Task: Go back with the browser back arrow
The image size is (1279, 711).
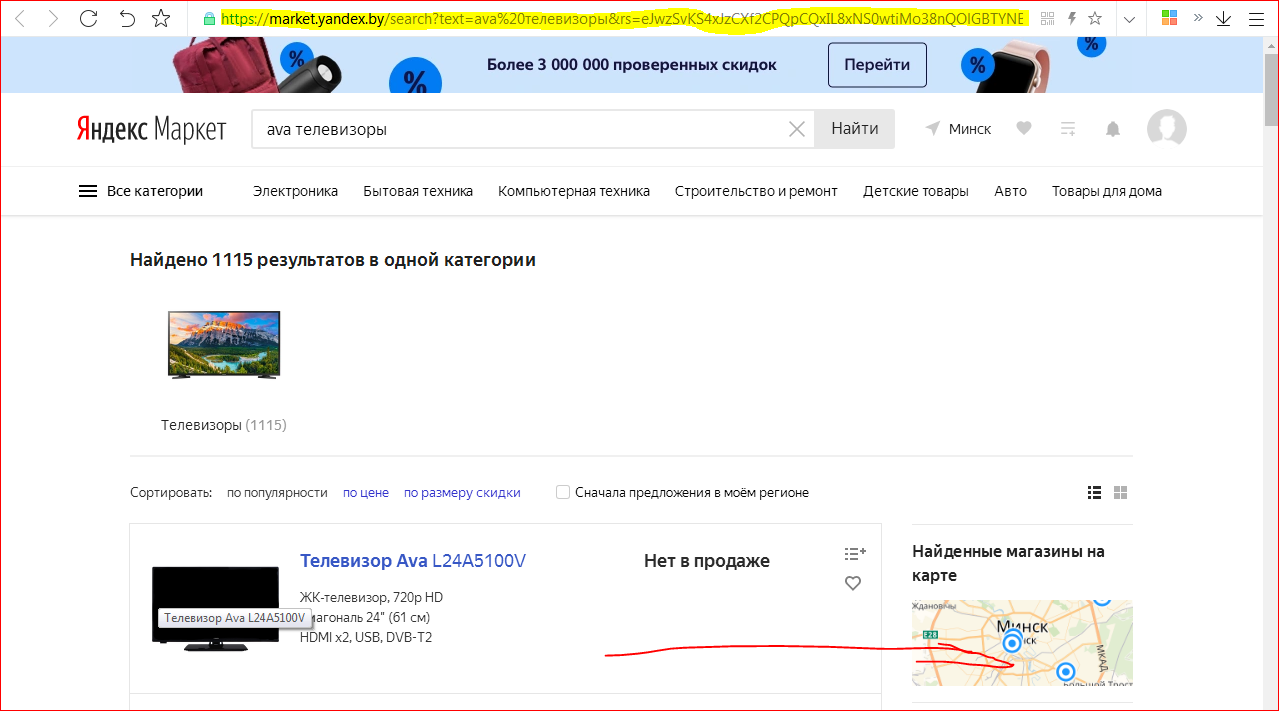Action: [20, 18]
